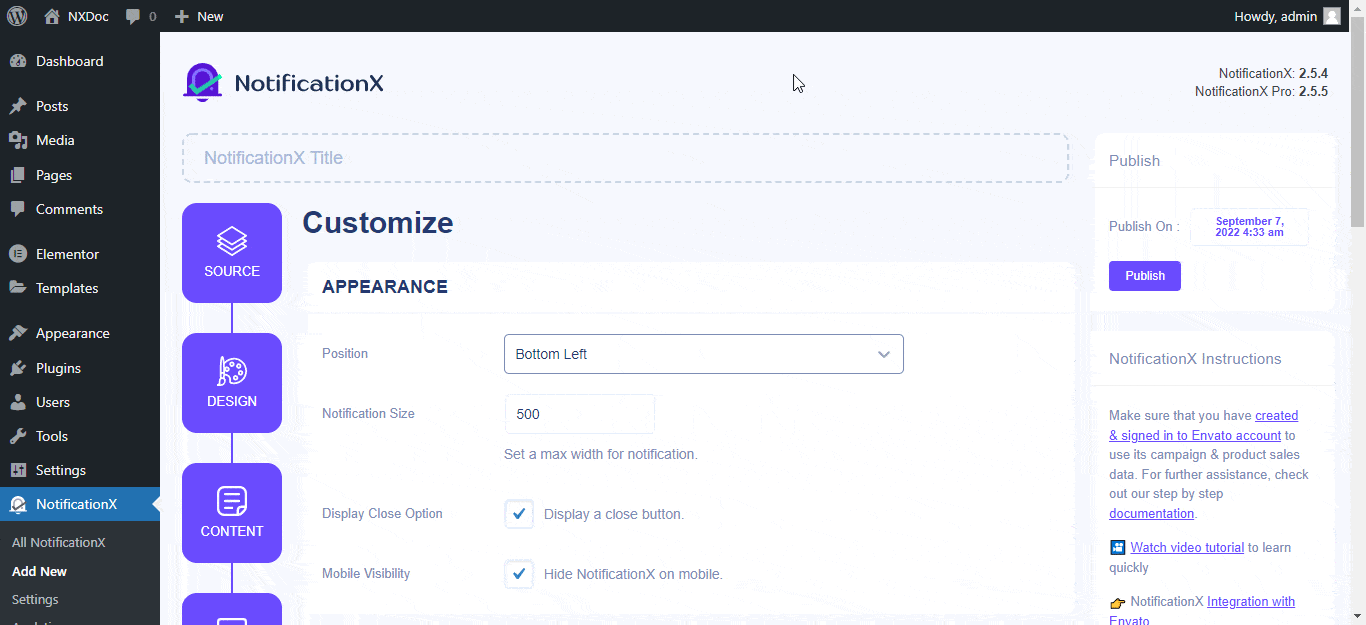Uncheck Display a close button checkbox
This screenshot has height=625, width=1366.
pyautogui.click(x=519, y=514)
